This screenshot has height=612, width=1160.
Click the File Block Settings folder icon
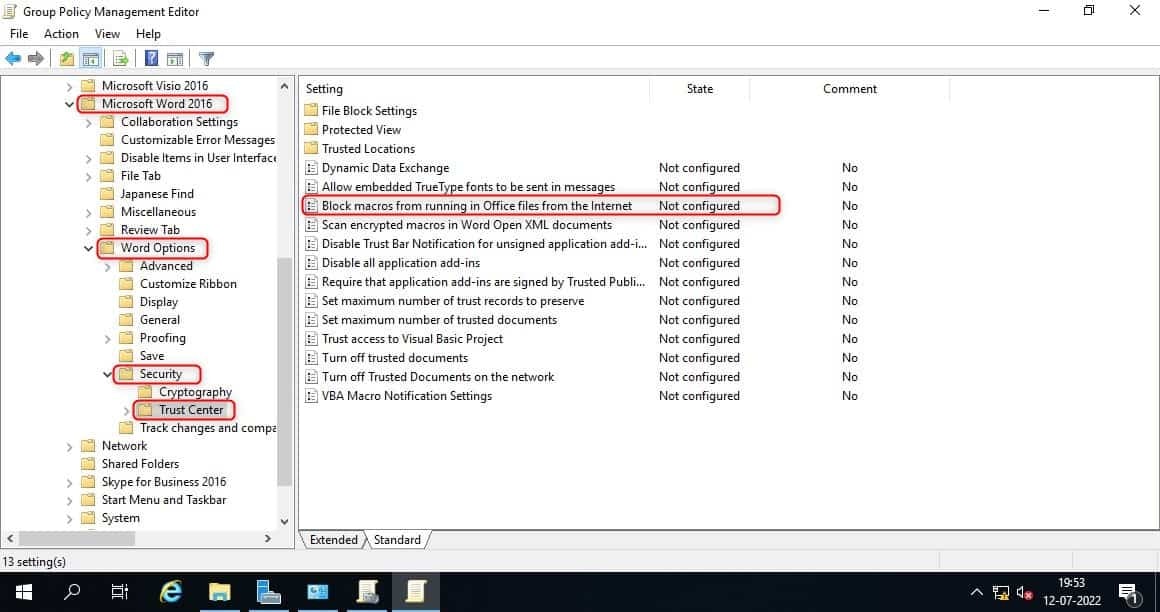[311, 110]
